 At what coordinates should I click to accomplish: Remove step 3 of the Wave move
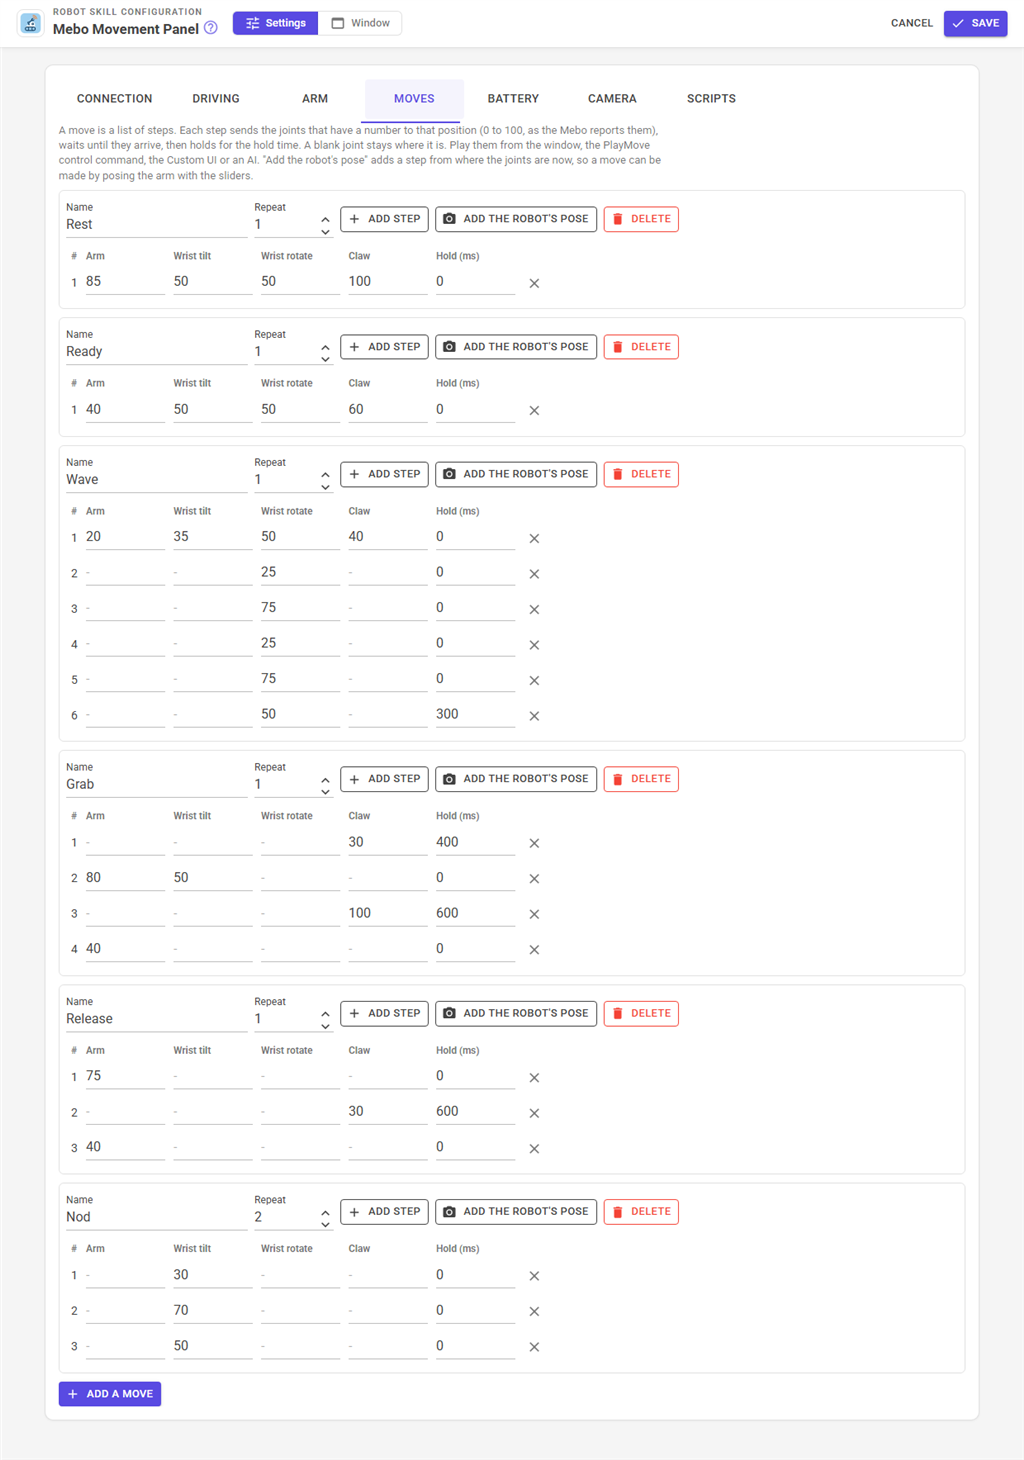(x=534, y=609)
